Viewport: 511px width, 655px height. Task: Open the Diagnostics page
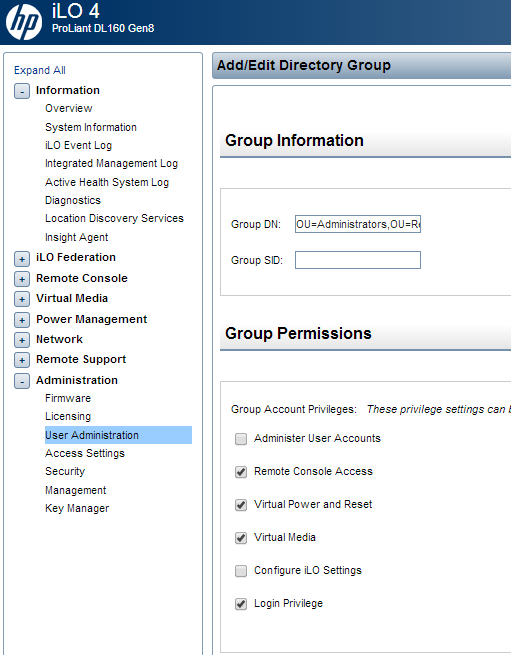point(73,200)
